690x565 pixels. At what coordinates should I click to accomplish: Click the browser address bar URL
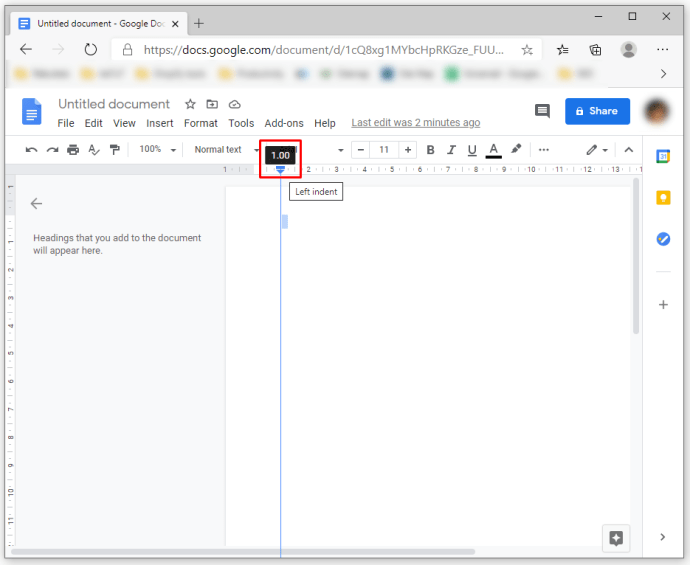(x=324, y=50)
